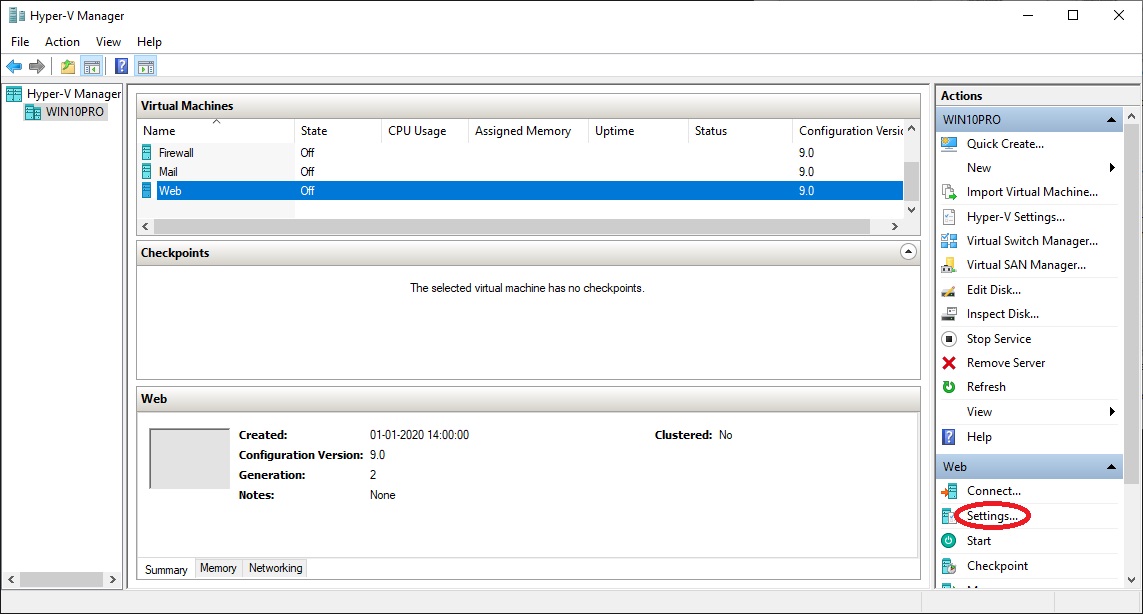Click the red X Remove Server icon
This screenshot has height=614, width=1143.
(x=949, y=362)
